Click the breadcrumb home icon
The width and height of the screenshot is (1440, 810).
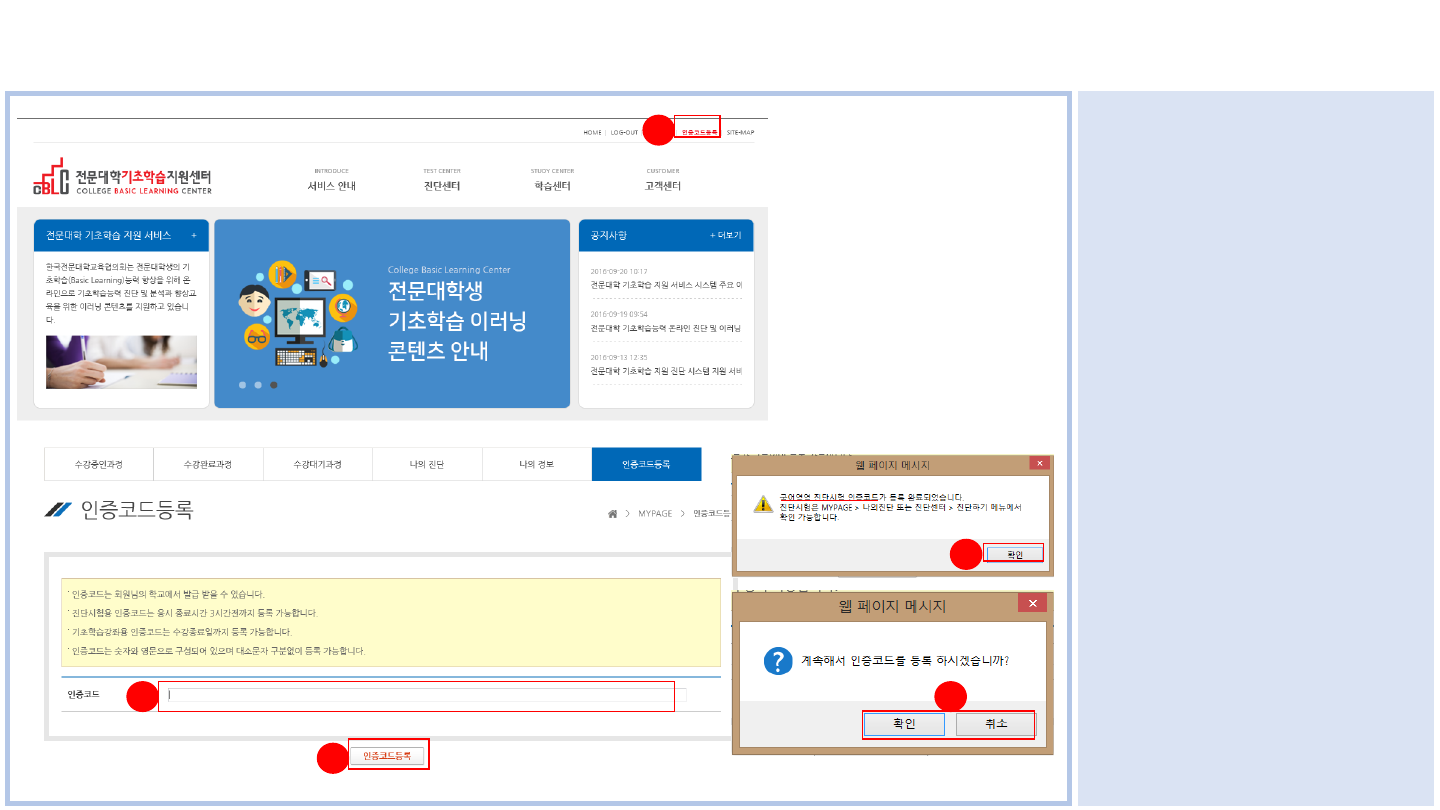[x=612, y=514]
